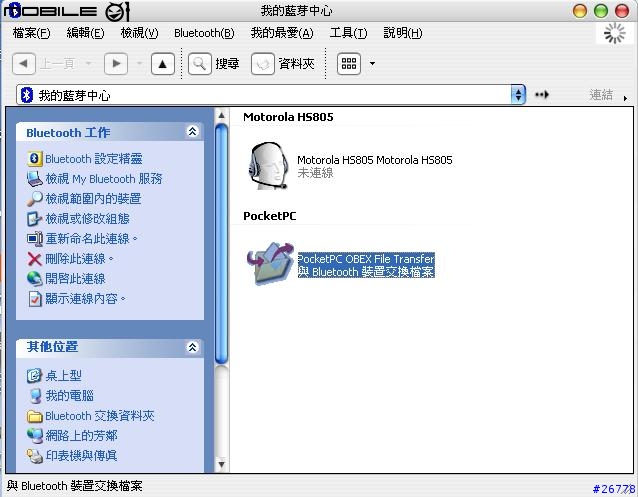The height and width of the screenshot is (497, 638).
Task: Select PocketPC OBEX File Transfer label
Action: click(366, 259)
